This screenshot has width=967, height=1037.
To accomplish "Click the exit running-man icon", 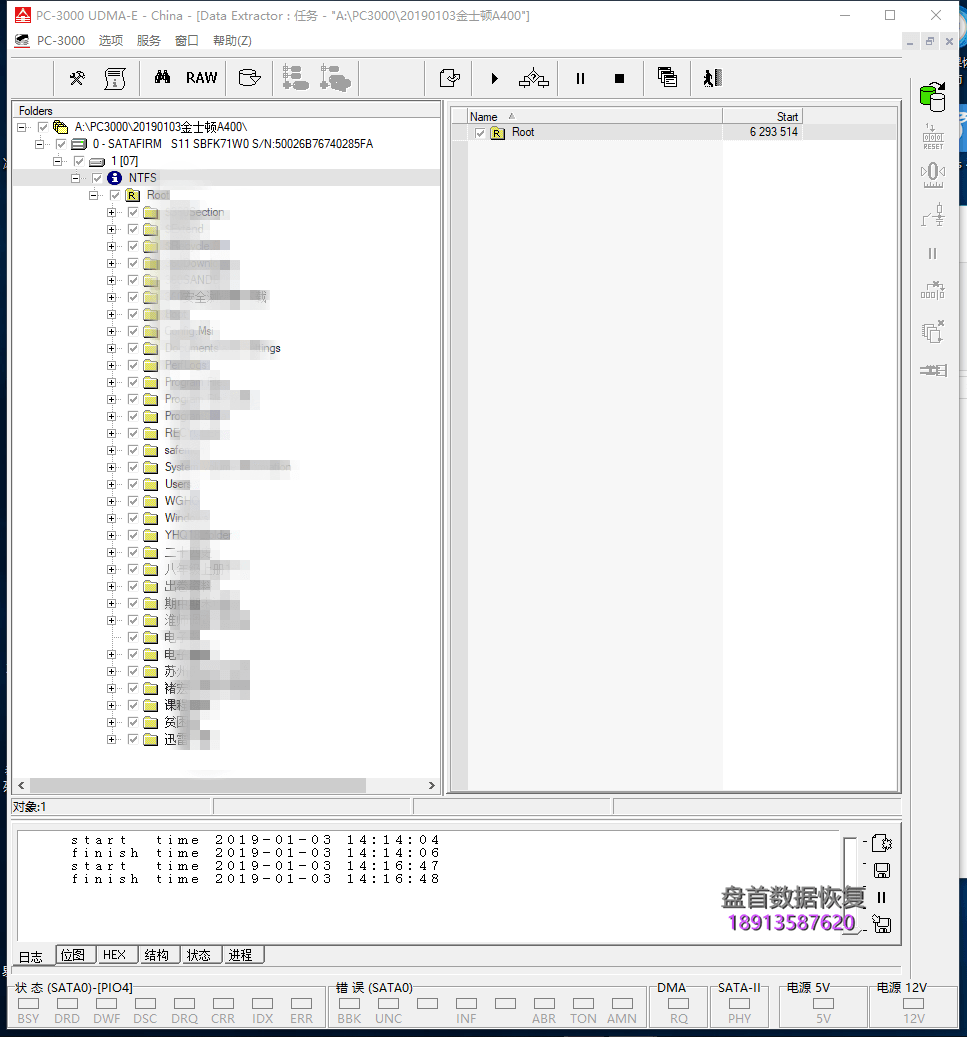I will (x=712, y=78).
